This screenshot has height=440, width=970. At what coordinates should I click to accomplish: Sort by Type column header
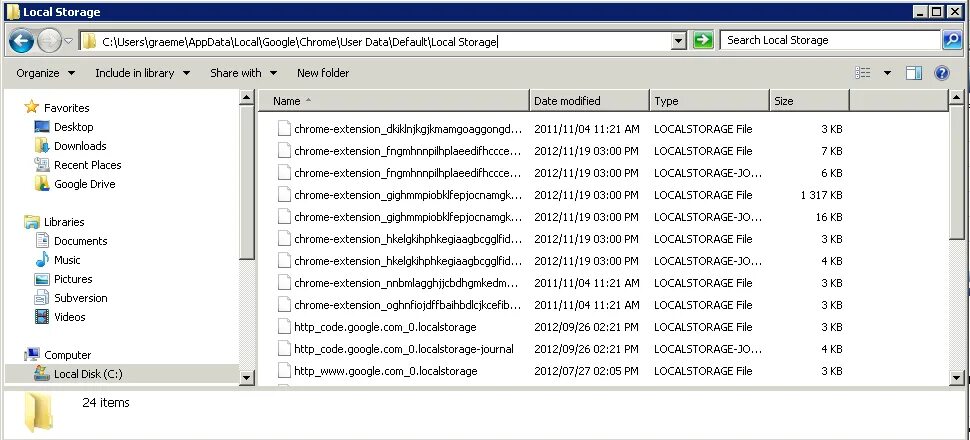tap(709, 101)
